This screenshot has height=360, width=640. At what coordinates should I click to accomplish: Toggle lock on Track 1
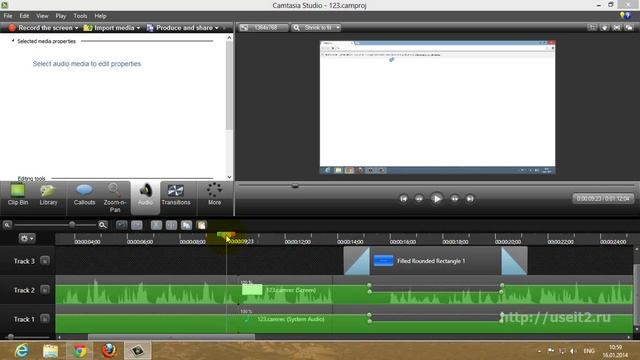click(45, 319)
